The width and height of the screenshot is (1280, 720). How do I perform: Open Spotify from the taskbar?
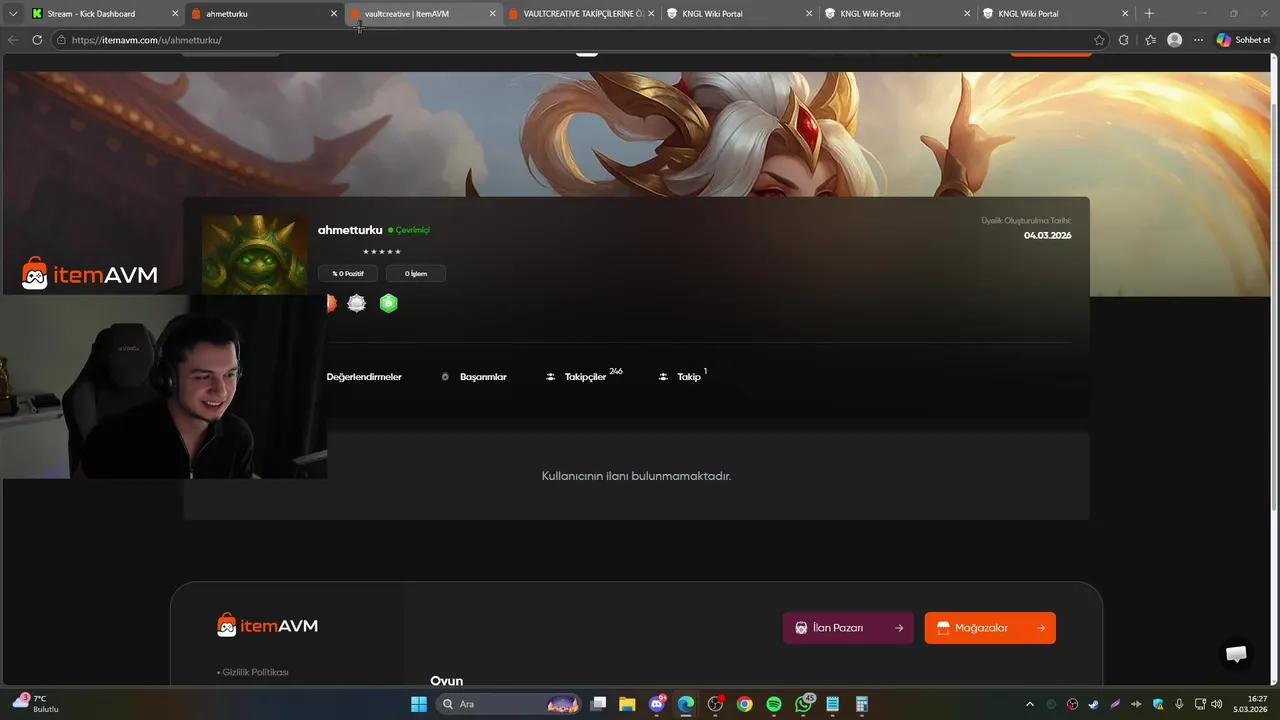coord(774,704)
